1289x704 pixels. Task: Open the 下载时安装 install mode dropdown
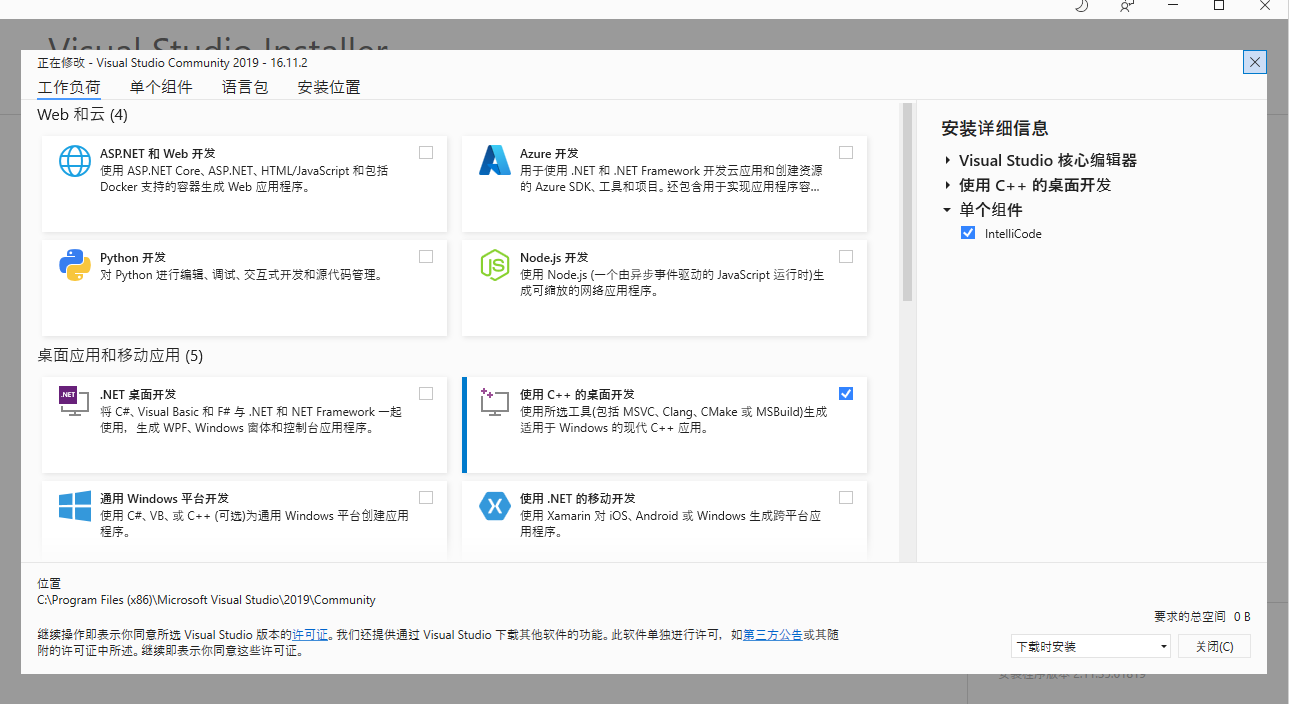[x=1091, y=647]
